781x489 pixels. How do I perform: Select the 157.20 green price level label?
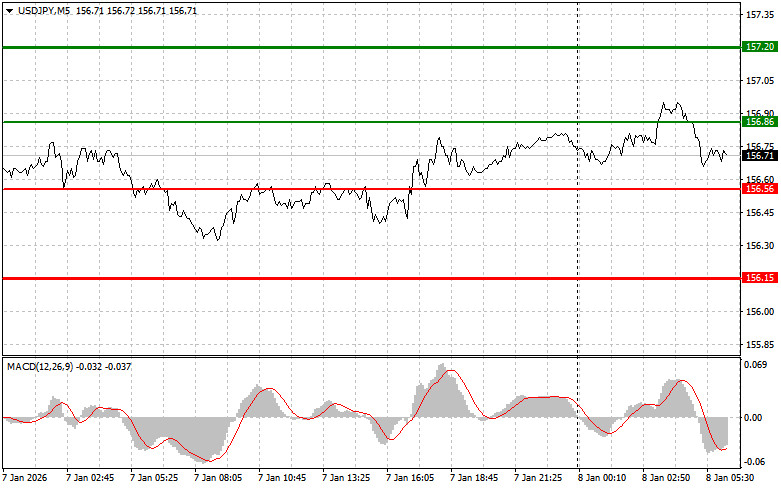pos(760,47)
